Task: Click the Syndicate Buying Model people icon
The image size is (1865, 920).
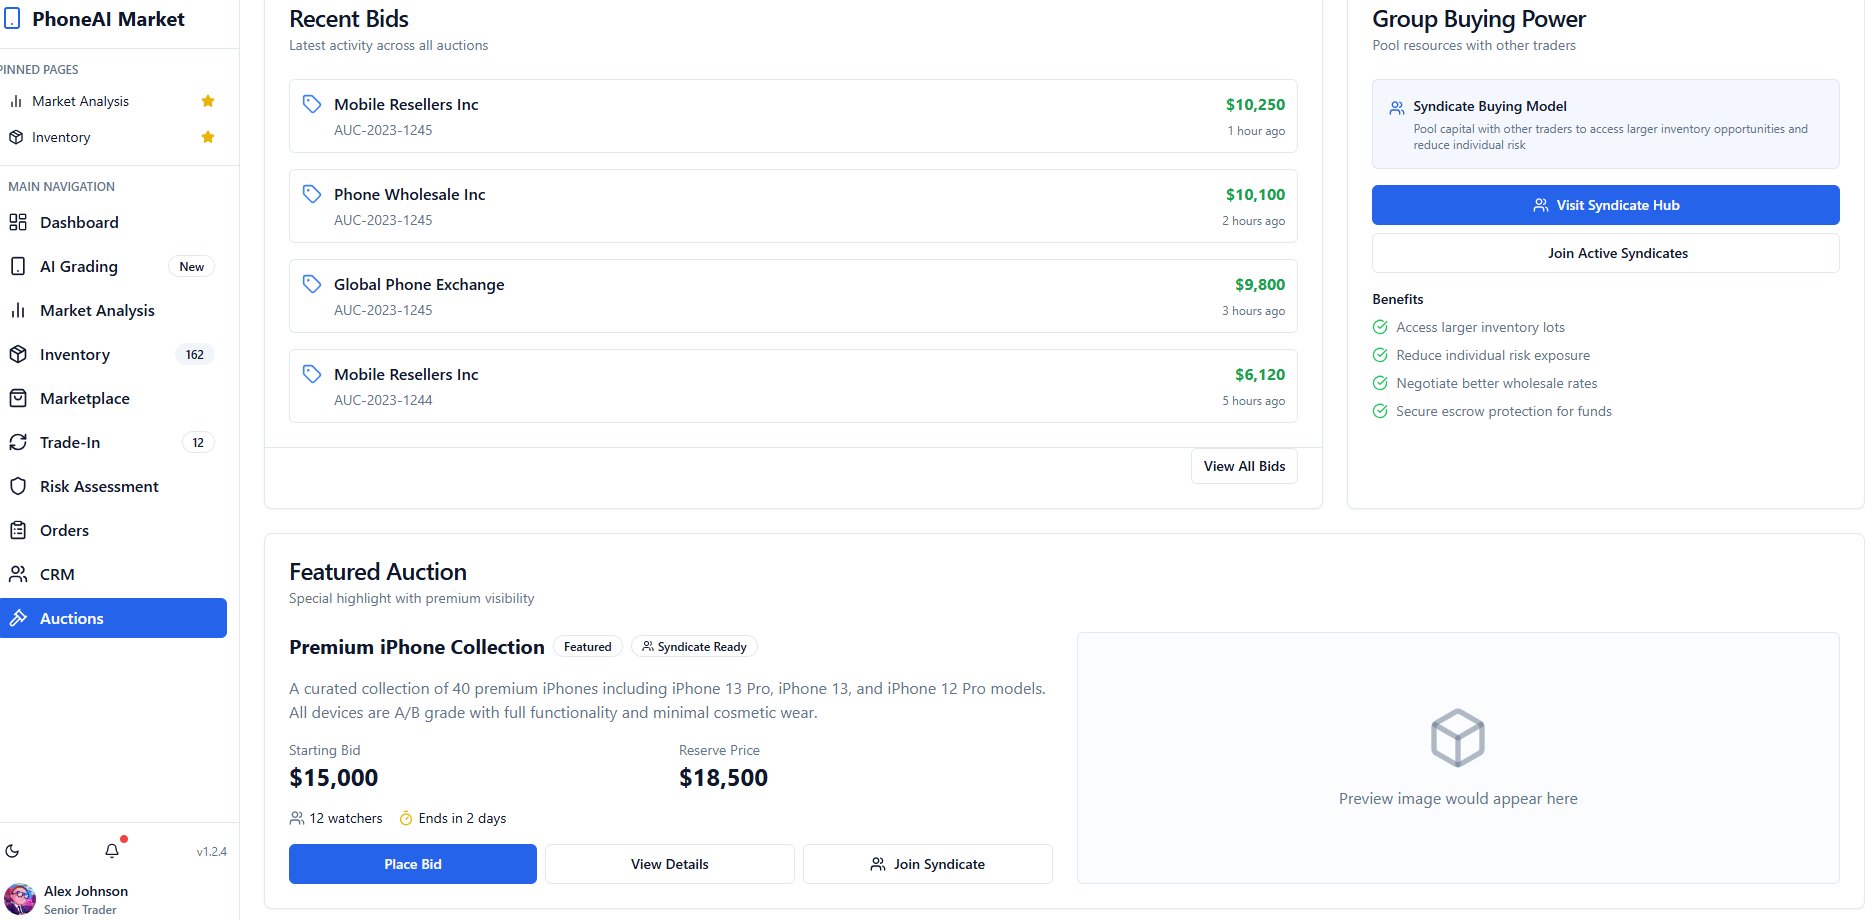Action: (x=1397, y=107)
